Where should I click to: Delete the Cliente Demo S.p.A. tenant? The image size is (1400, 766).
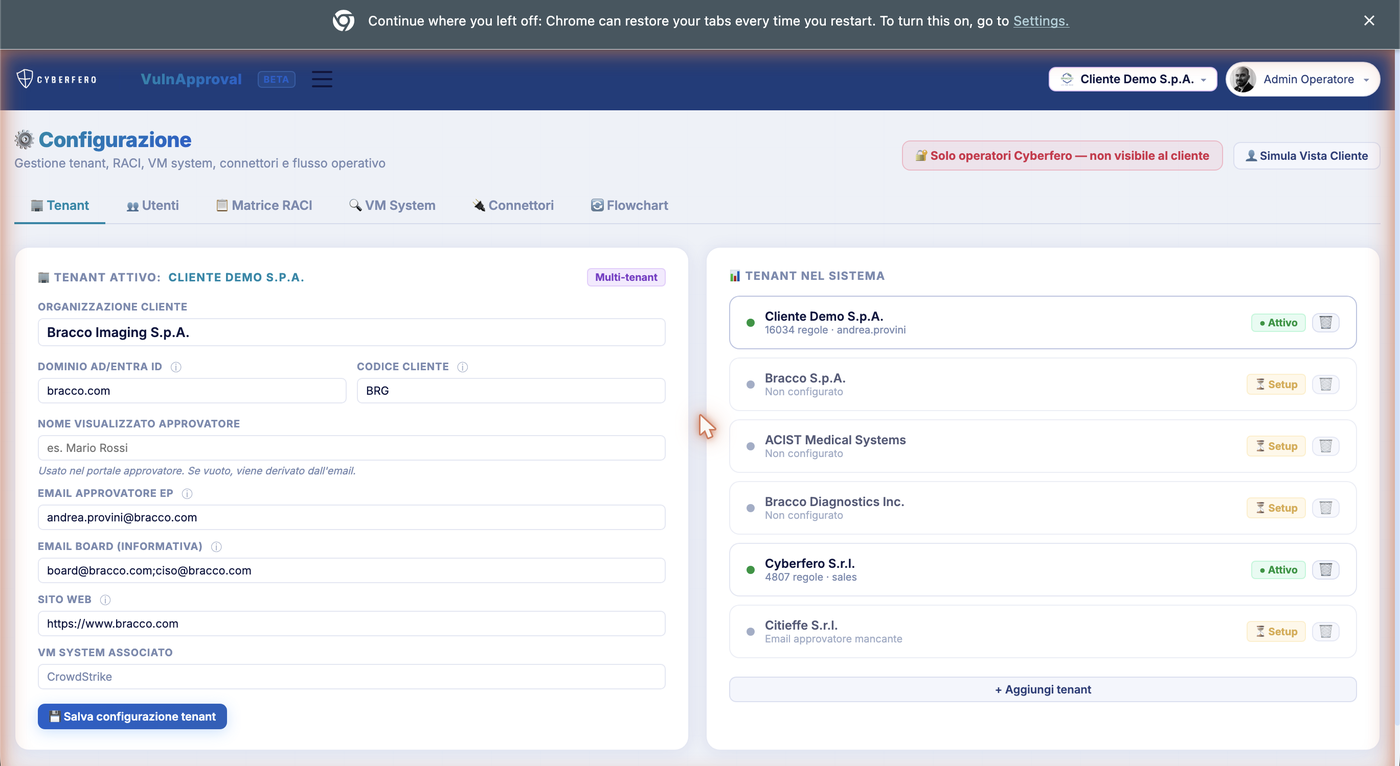point(1325,323)
